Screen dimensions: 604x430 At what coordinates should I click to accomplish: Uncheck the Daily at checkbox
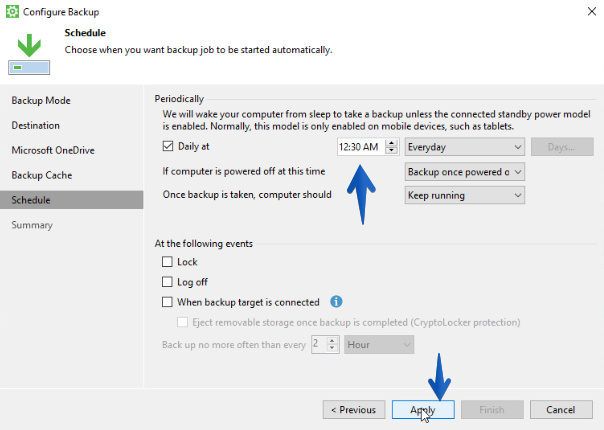pos(168,146)
